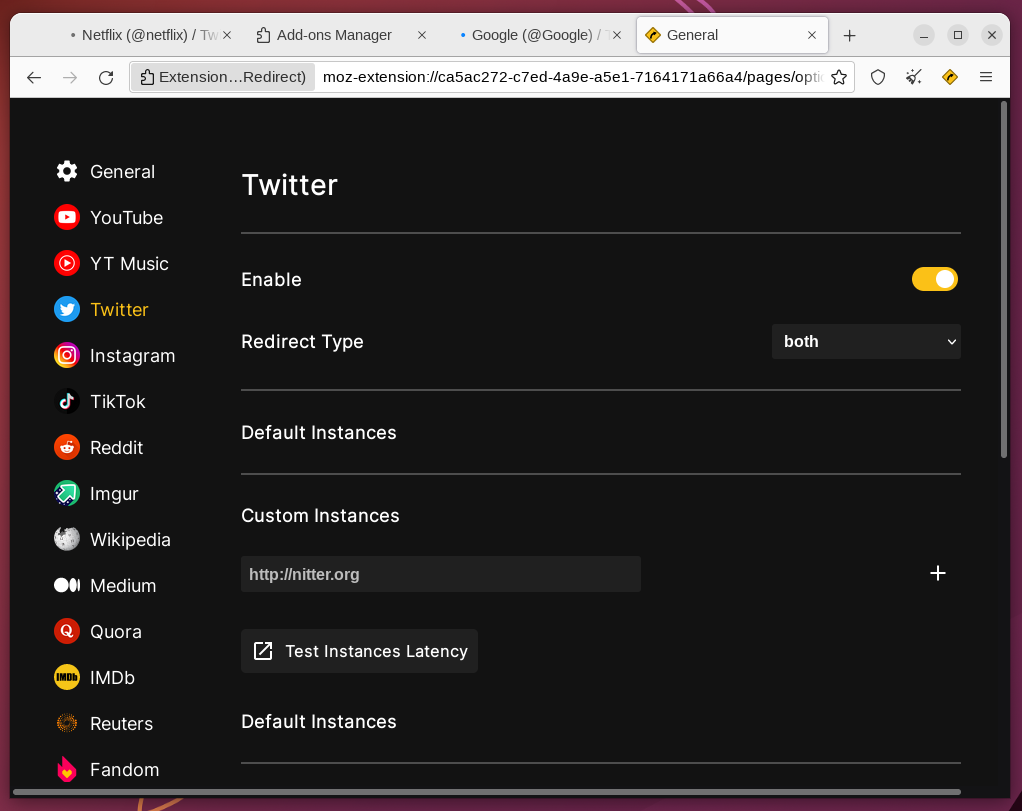Choose the Reddit icon
1022x811 pixels.
click(x=66, y=447)
